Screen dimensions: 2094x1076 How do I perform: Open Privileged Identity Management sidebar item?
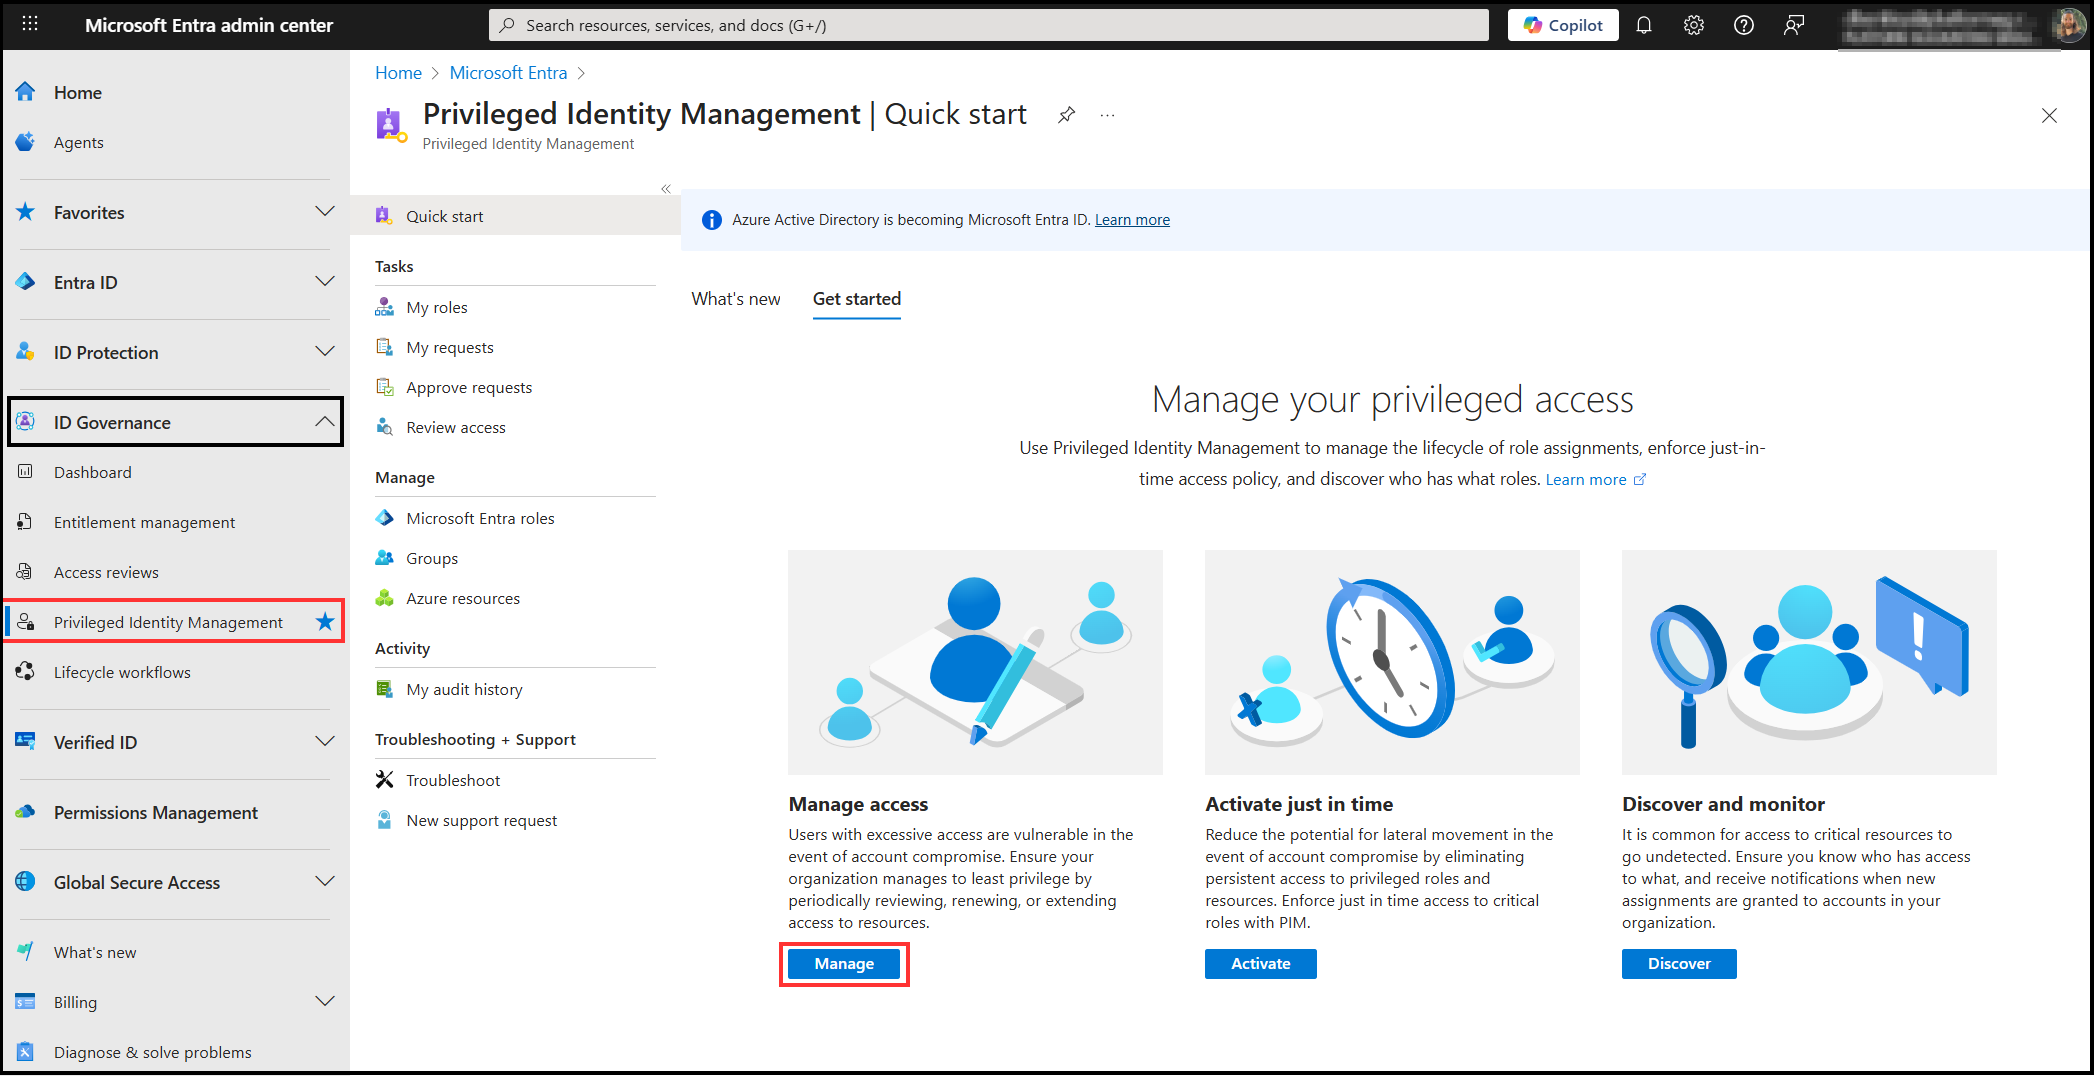(174, 622)
